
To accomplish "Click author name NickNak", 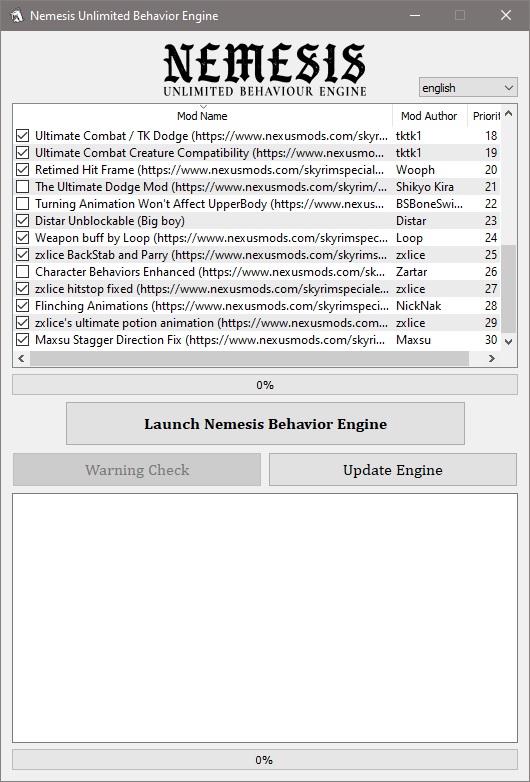I will (419, 305).
